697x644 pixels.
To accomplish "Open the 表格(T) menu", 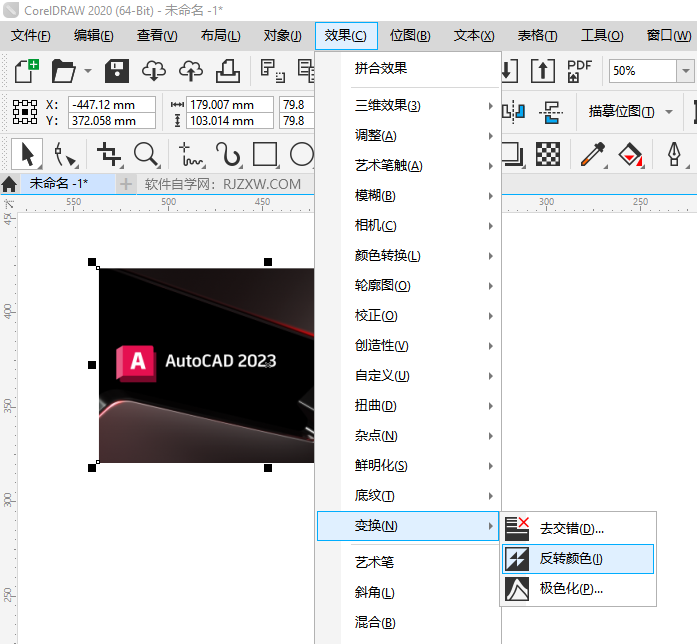I will 537,36.
